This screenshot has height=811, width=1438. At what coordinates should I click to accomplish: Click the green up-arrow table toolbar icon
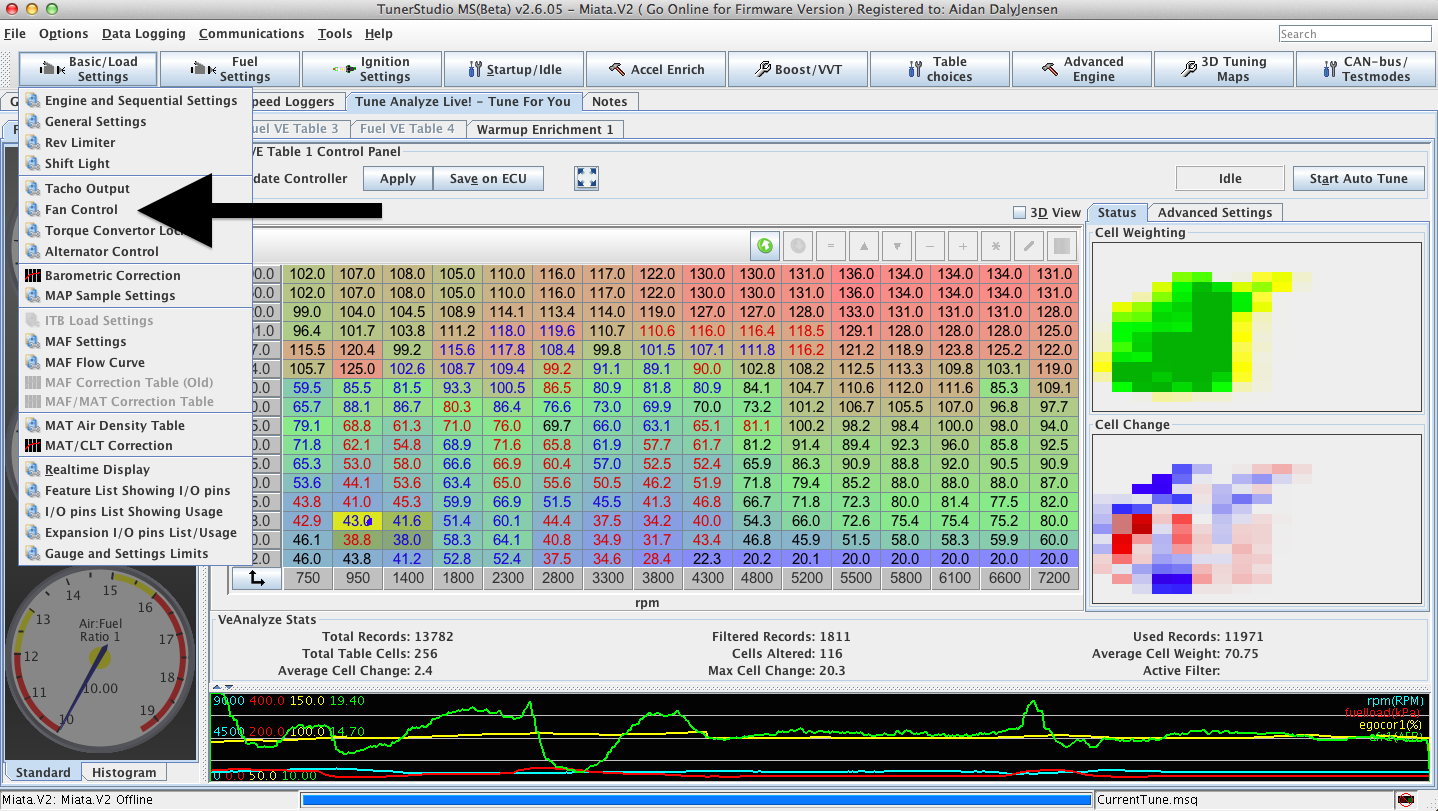(x=766, y=246)
